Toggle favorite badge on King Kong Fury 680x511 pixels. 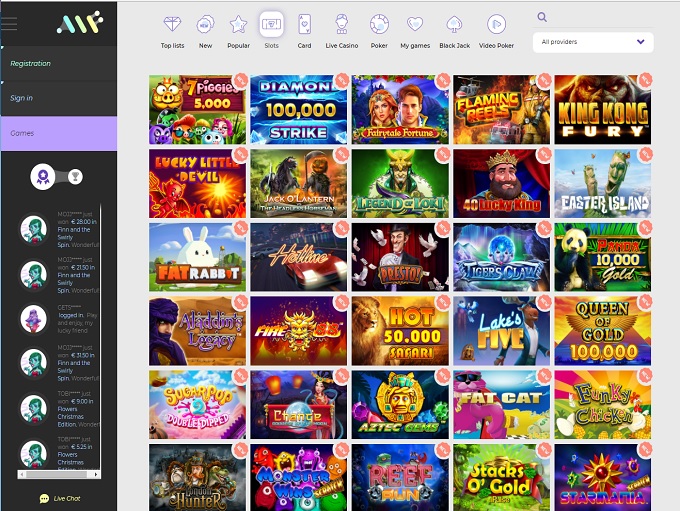(x=646, y=80)
